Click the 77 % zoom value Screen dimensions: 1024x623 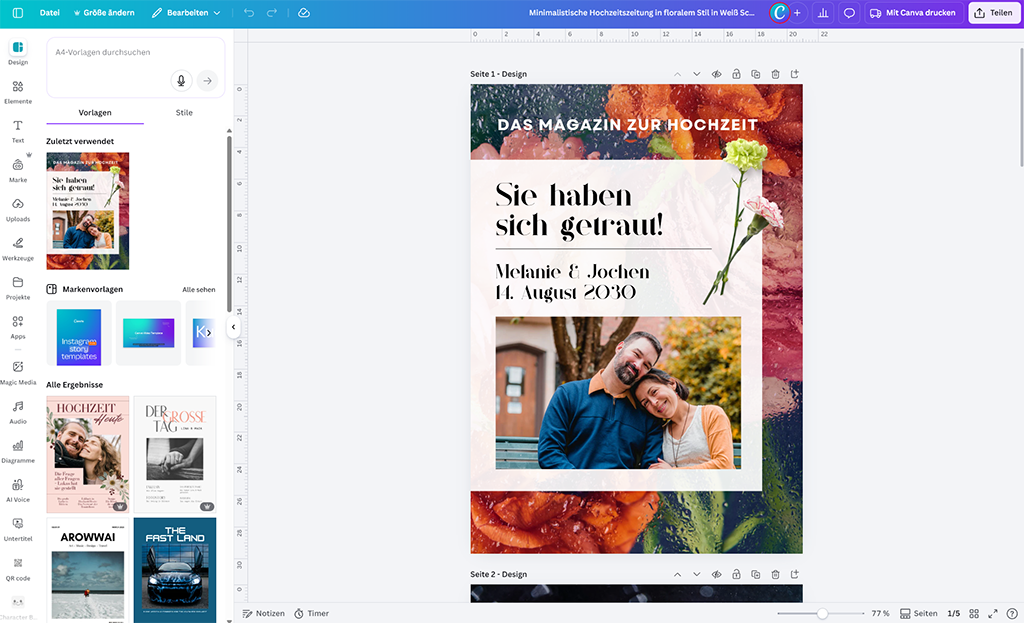880,613
